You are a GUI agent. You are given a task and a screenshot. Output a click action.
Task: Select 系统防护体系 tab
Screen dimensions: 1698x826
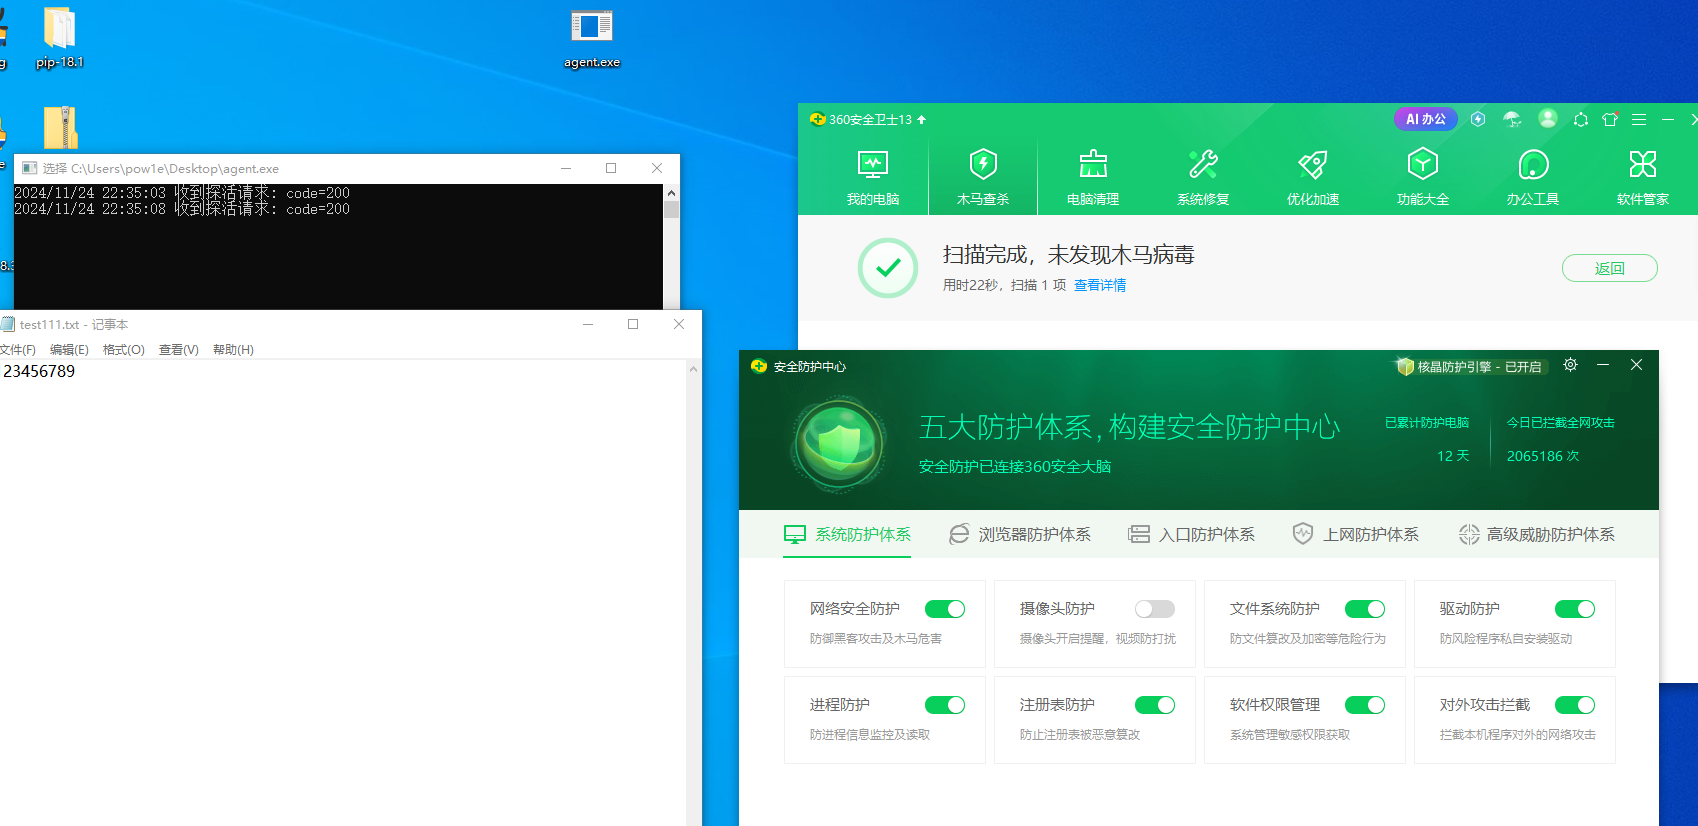click(847, 535)
